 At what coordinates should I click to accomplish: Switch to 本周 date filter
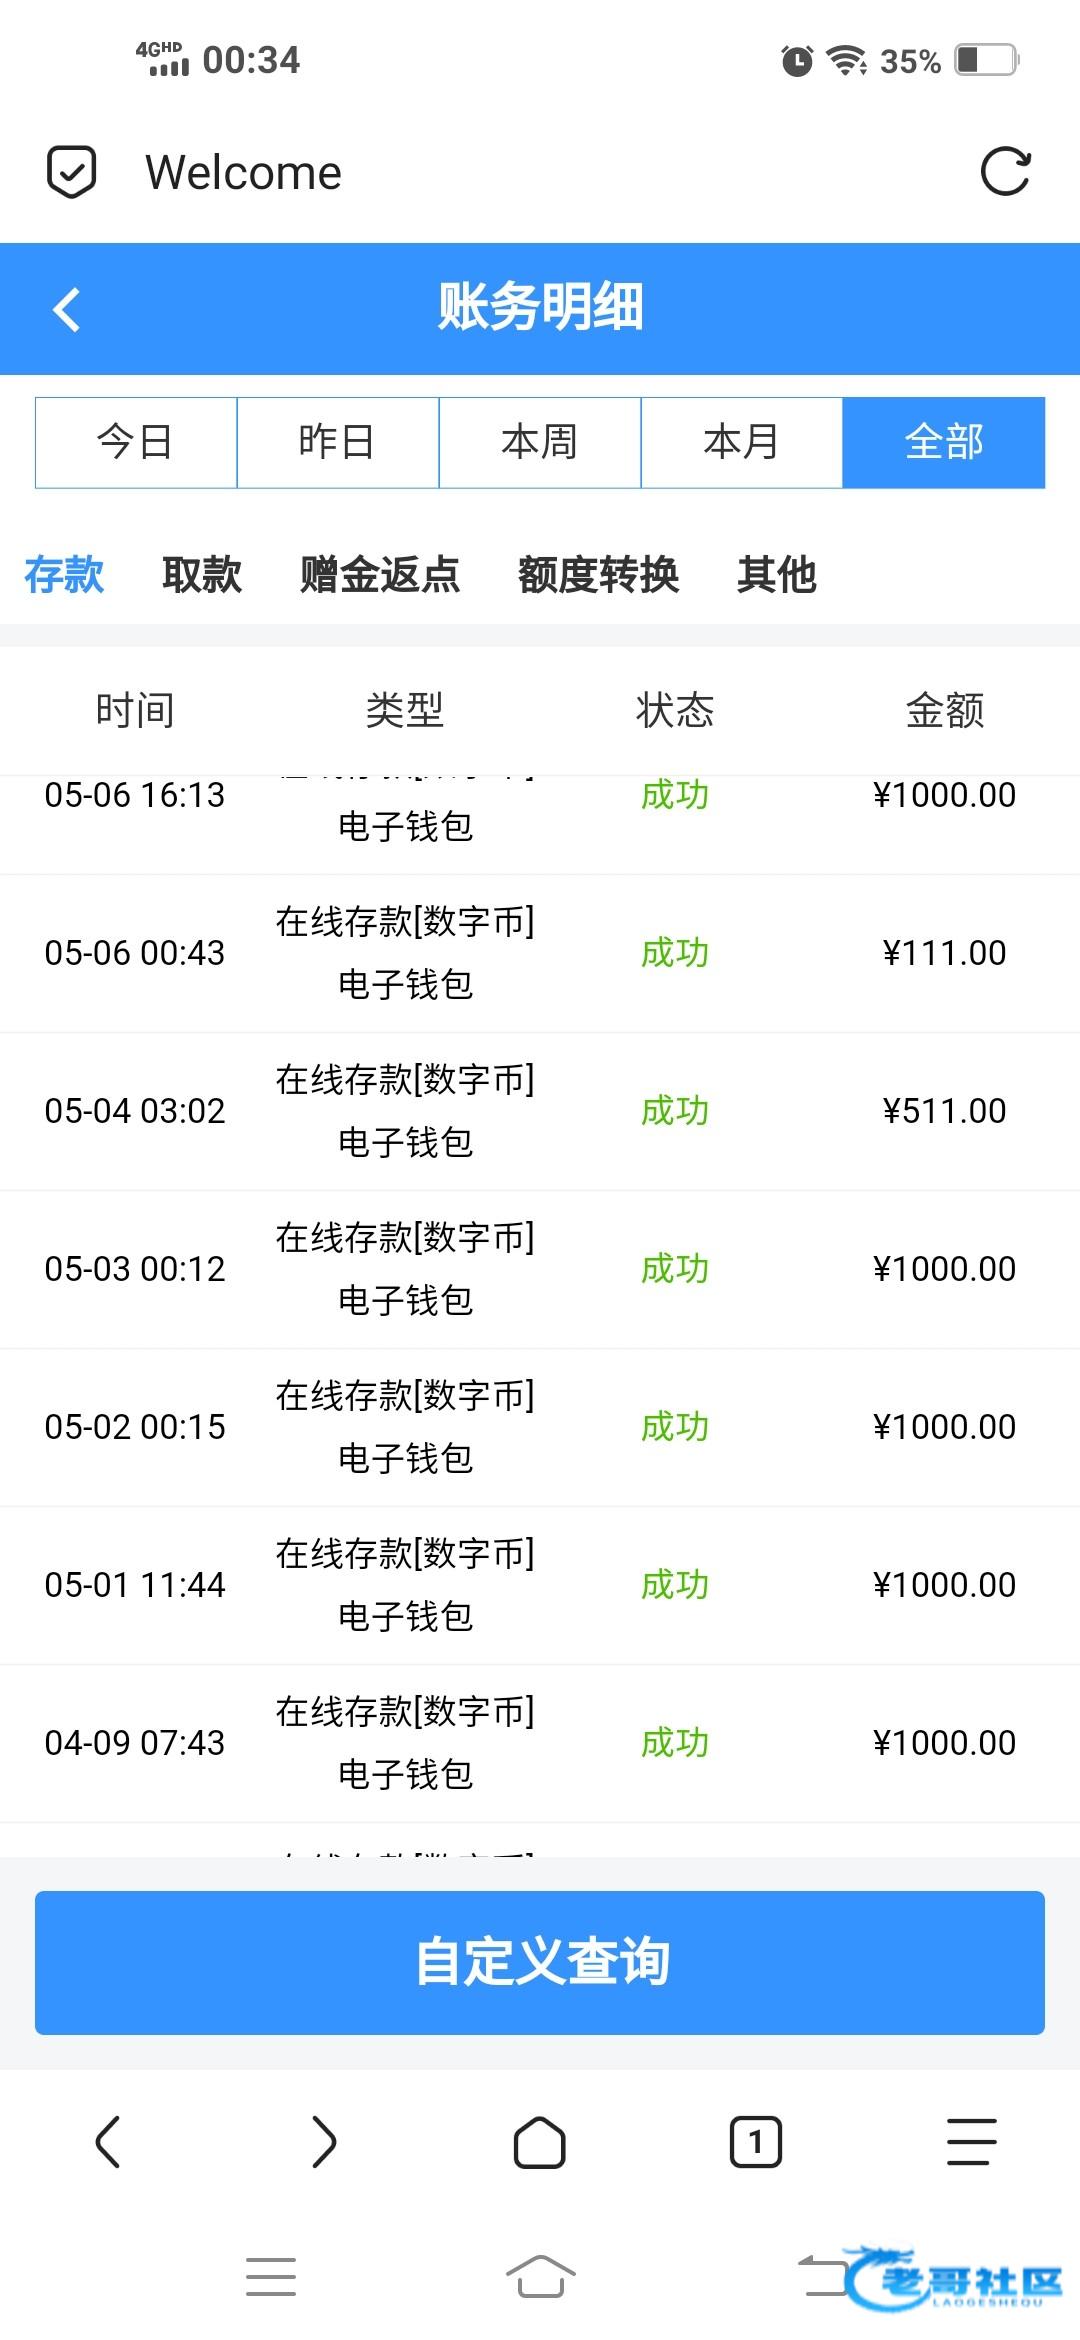point(540,442)
